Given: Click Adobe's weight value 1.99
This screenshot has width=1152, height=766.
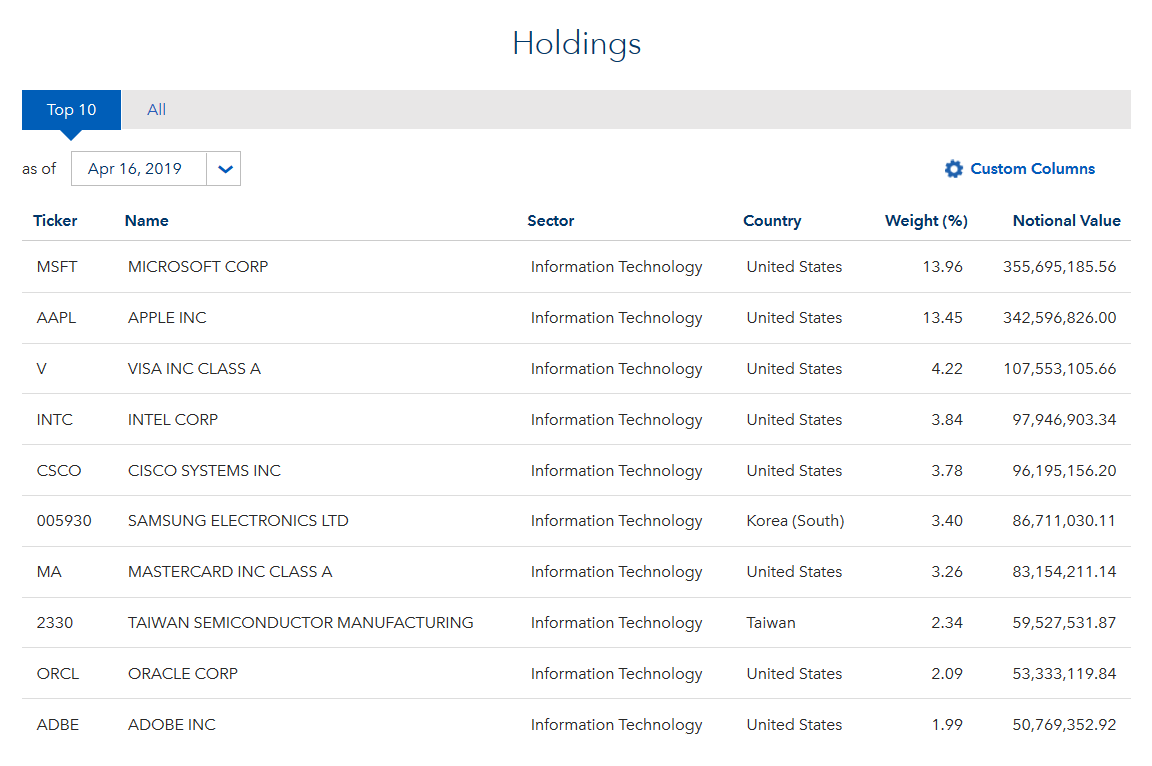Looking at the screenshot, I should (x=947, y=724).
